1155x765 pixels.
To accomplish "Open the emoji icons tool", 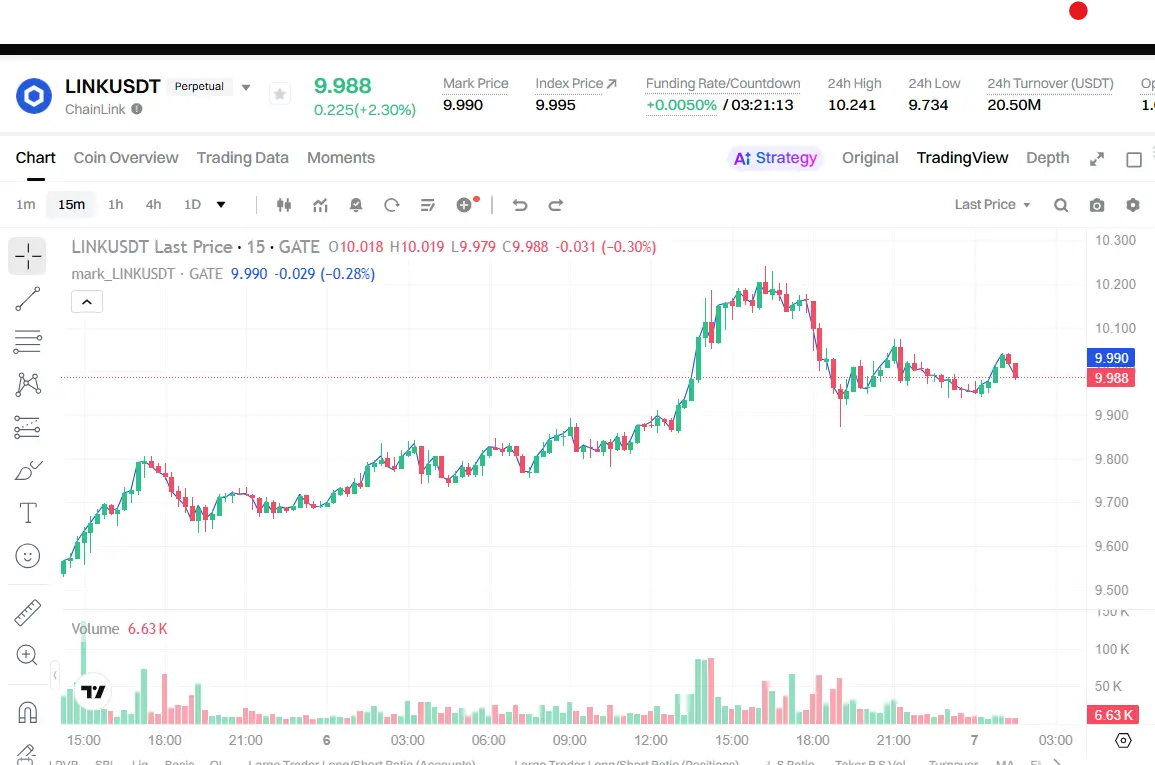I will click(27, 556).
